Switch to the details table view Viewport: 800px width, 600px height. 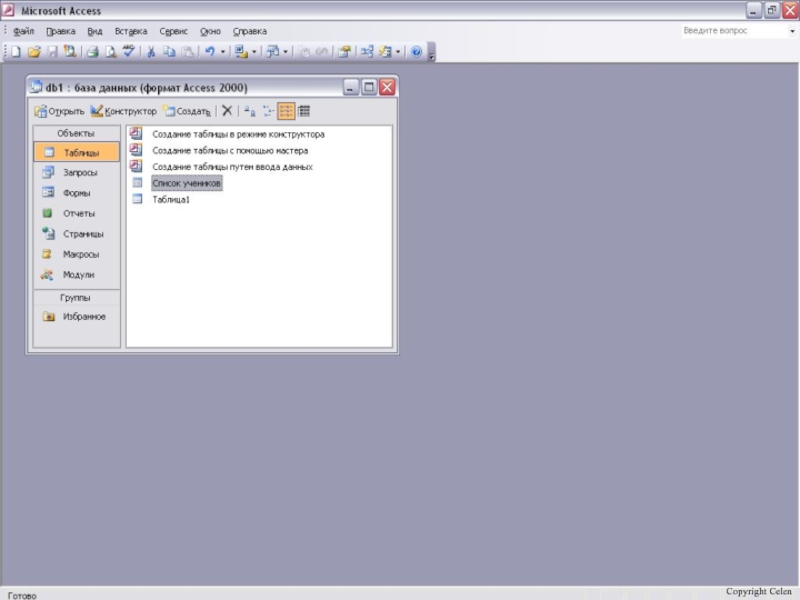(304, 111)
